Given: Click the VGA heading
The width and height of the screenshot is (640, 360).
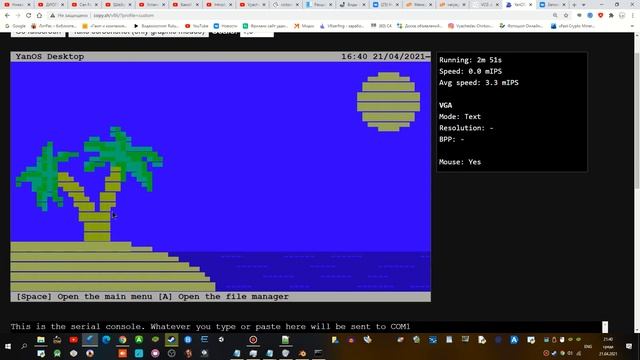Looking at the screenshot, I should (445, 105).
